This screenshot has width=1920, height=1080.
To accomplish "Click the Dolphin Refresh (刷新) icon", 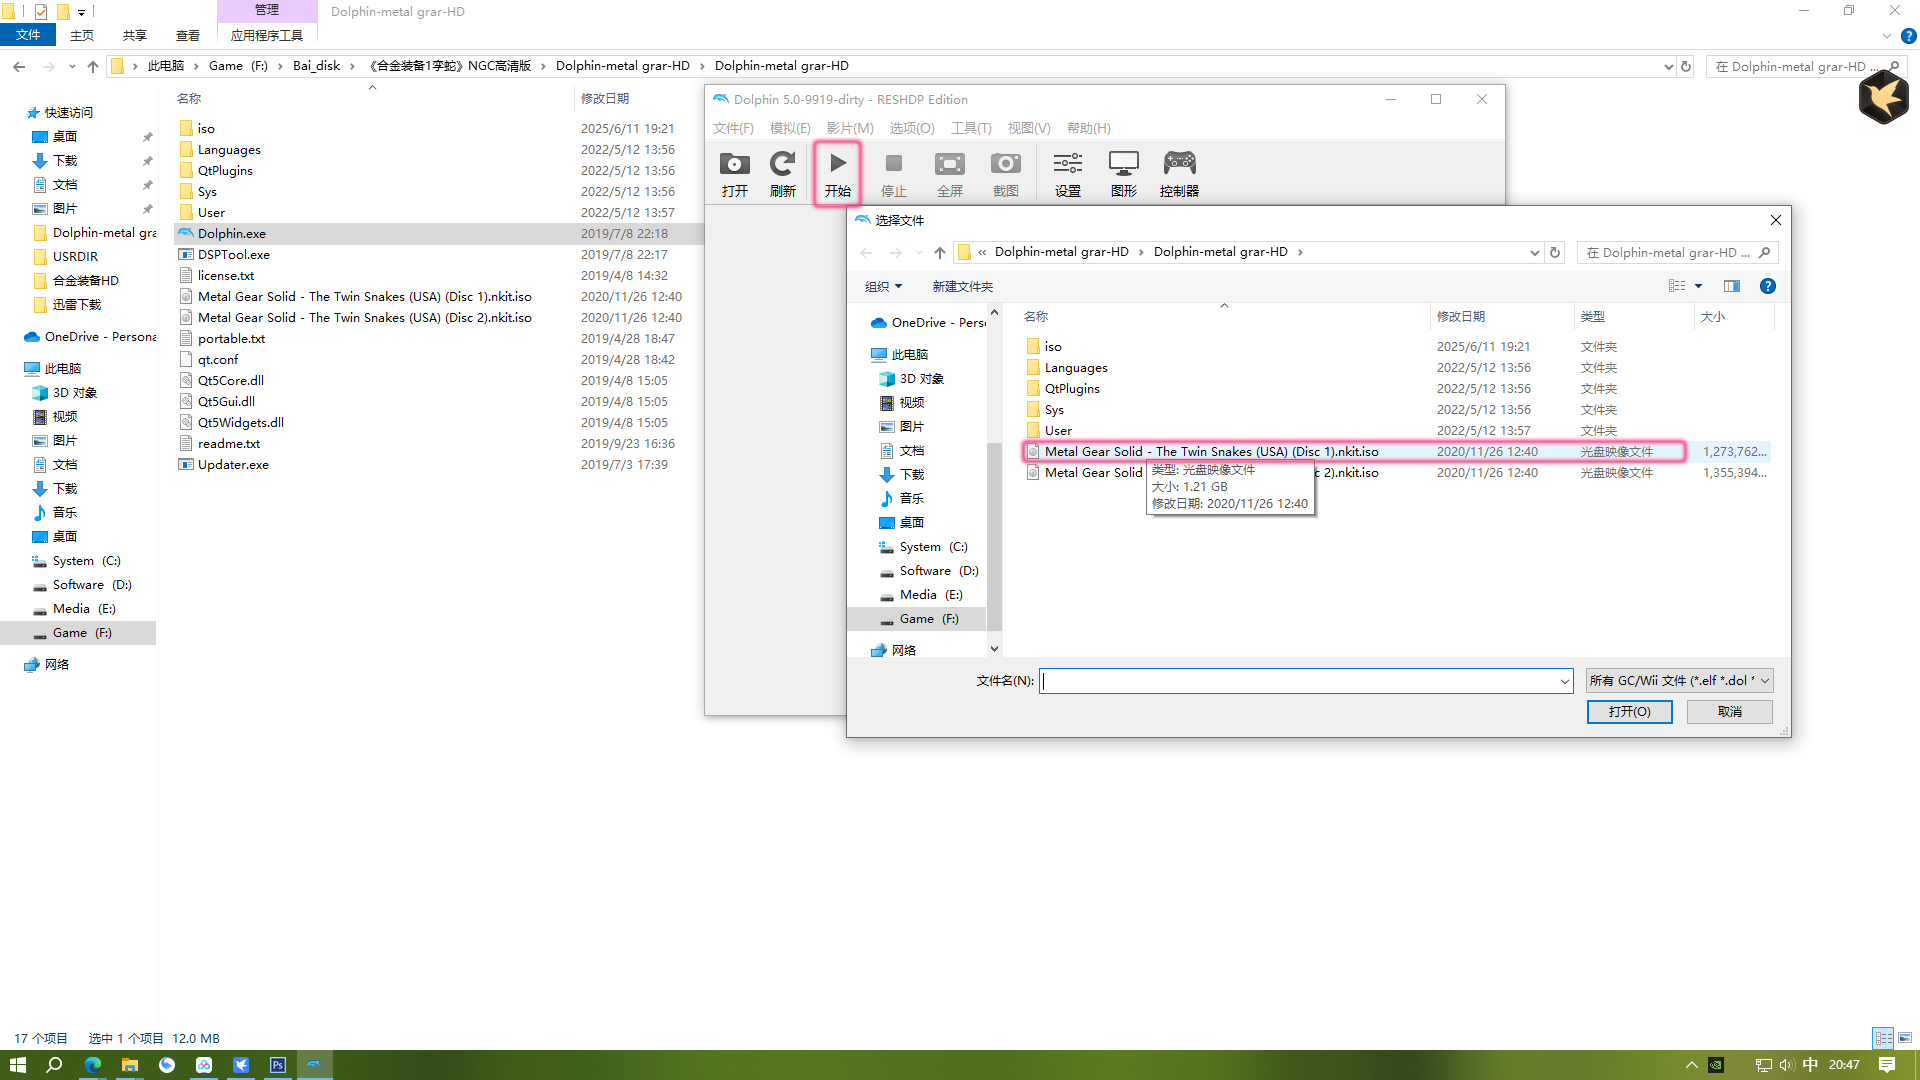I will tap(783, 174).
